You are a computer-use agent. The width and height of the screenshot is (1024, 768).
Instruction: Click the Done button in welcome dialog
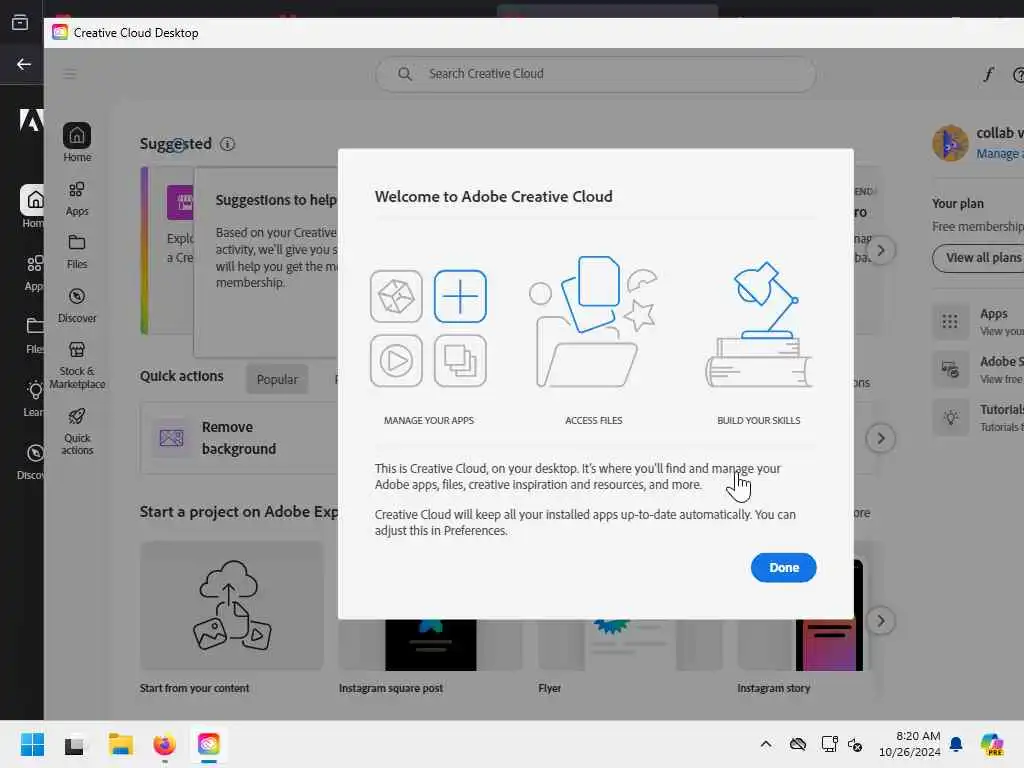[783, 568]
